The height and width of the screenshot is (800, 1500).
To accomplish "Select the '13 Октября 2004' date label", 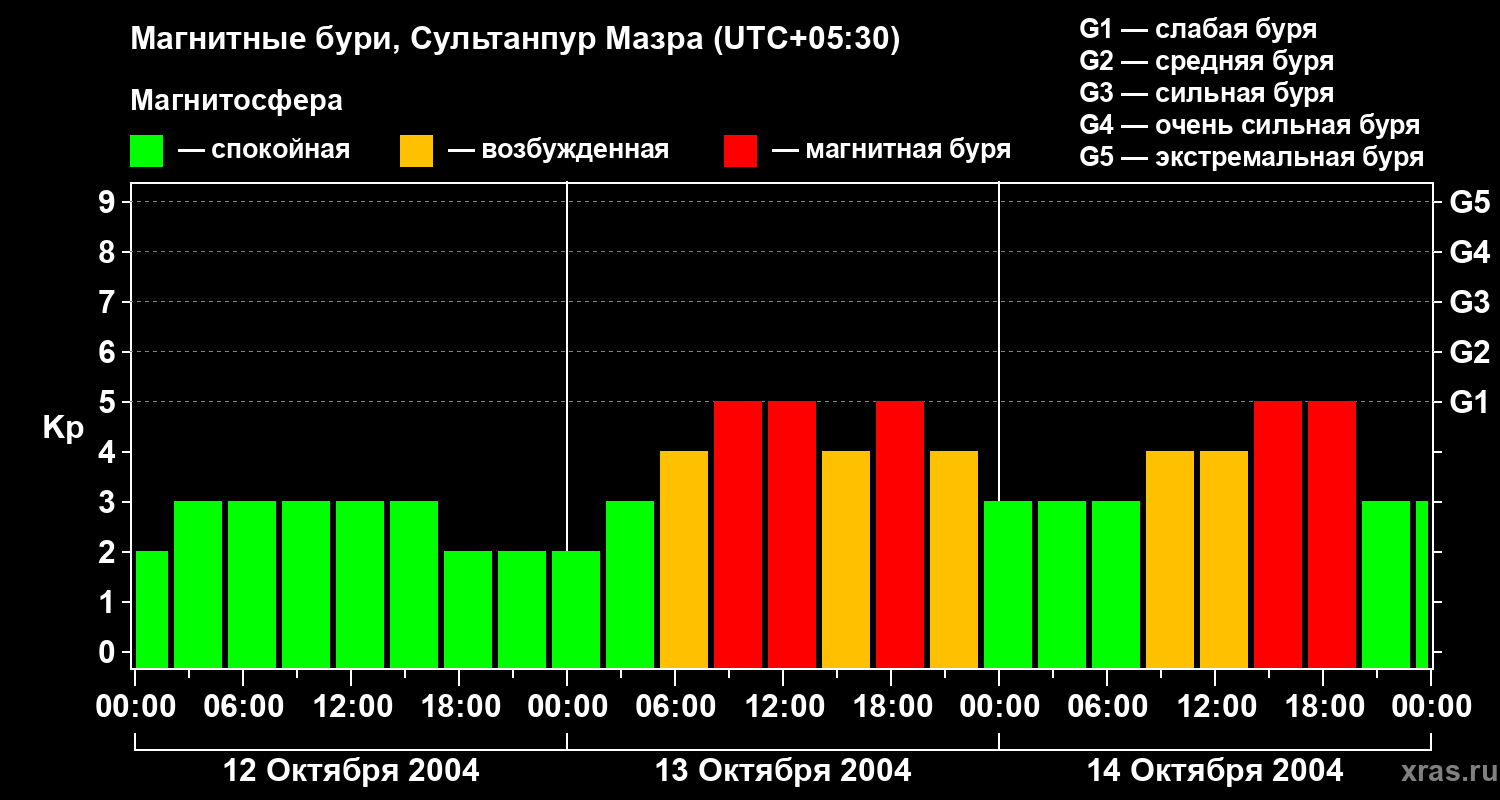I will tap(783, 771).
